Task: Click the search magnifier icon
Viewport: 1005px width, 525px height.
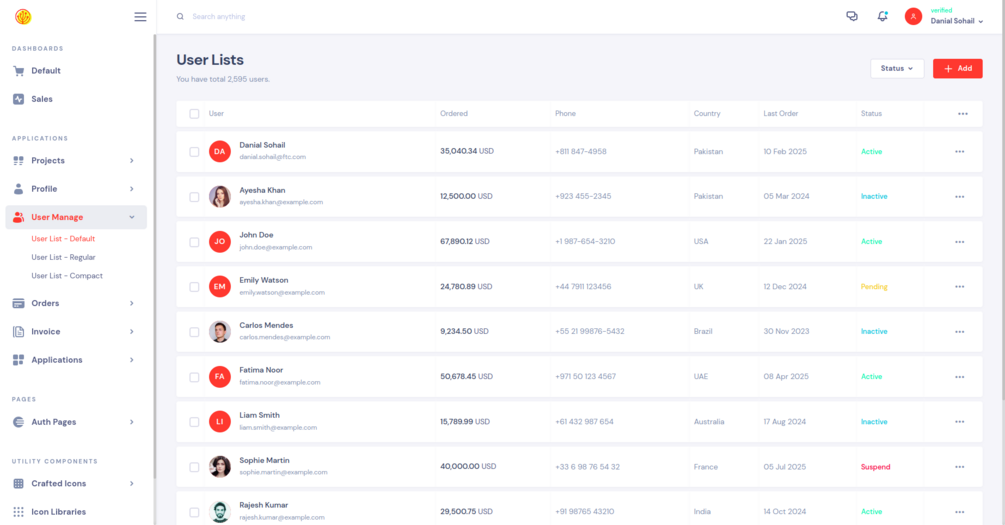Action: [x=180, y=17]
